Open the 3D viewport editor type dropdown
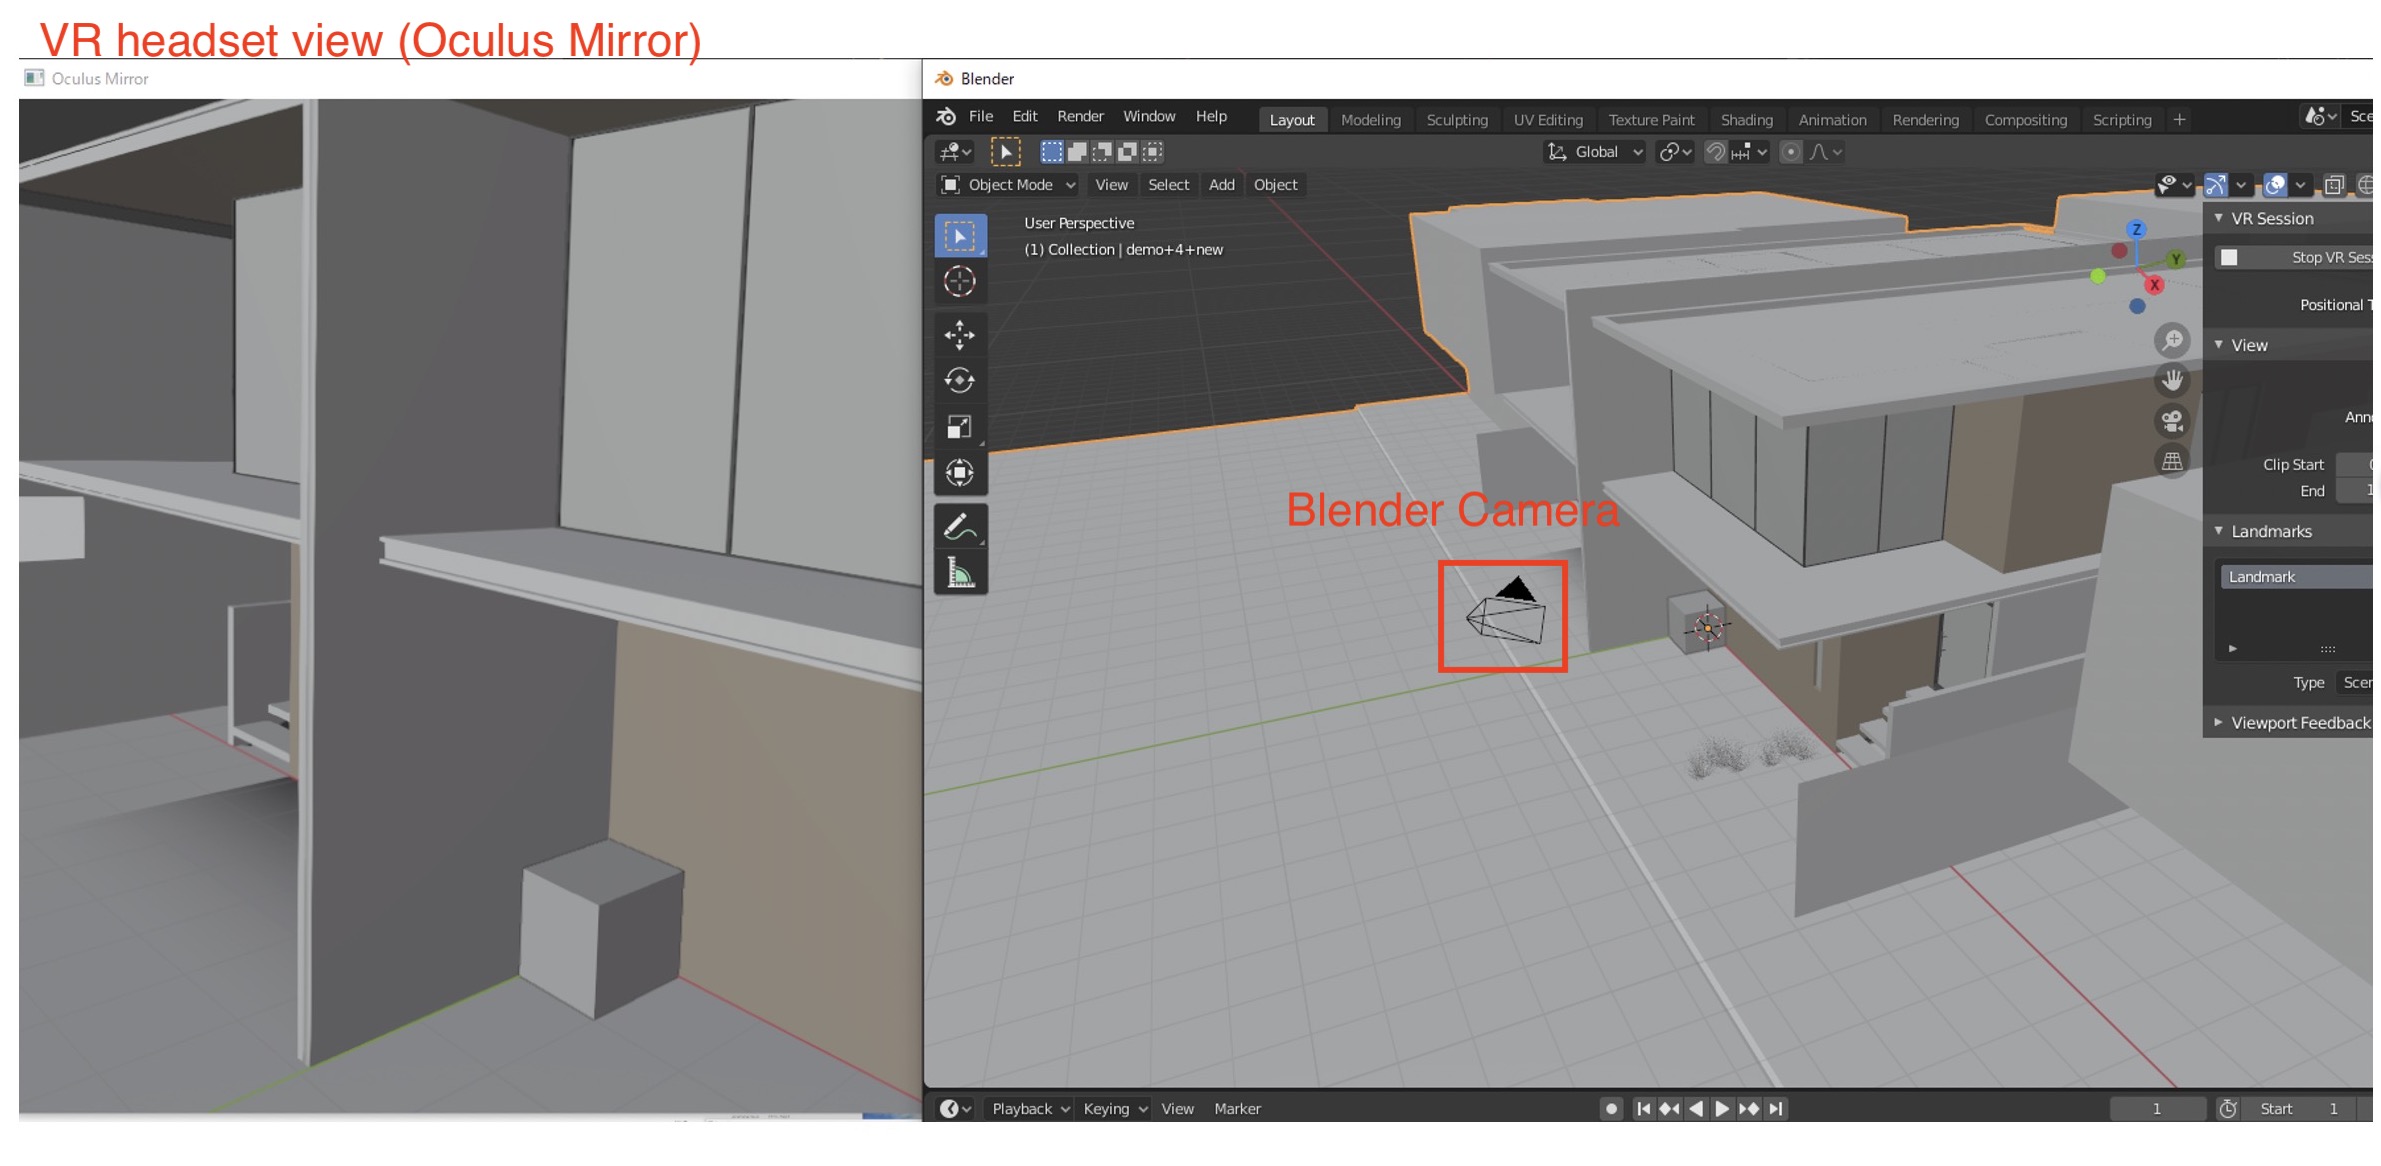The width and height of the screenshot is (2381, 1166). pos(955,152)
